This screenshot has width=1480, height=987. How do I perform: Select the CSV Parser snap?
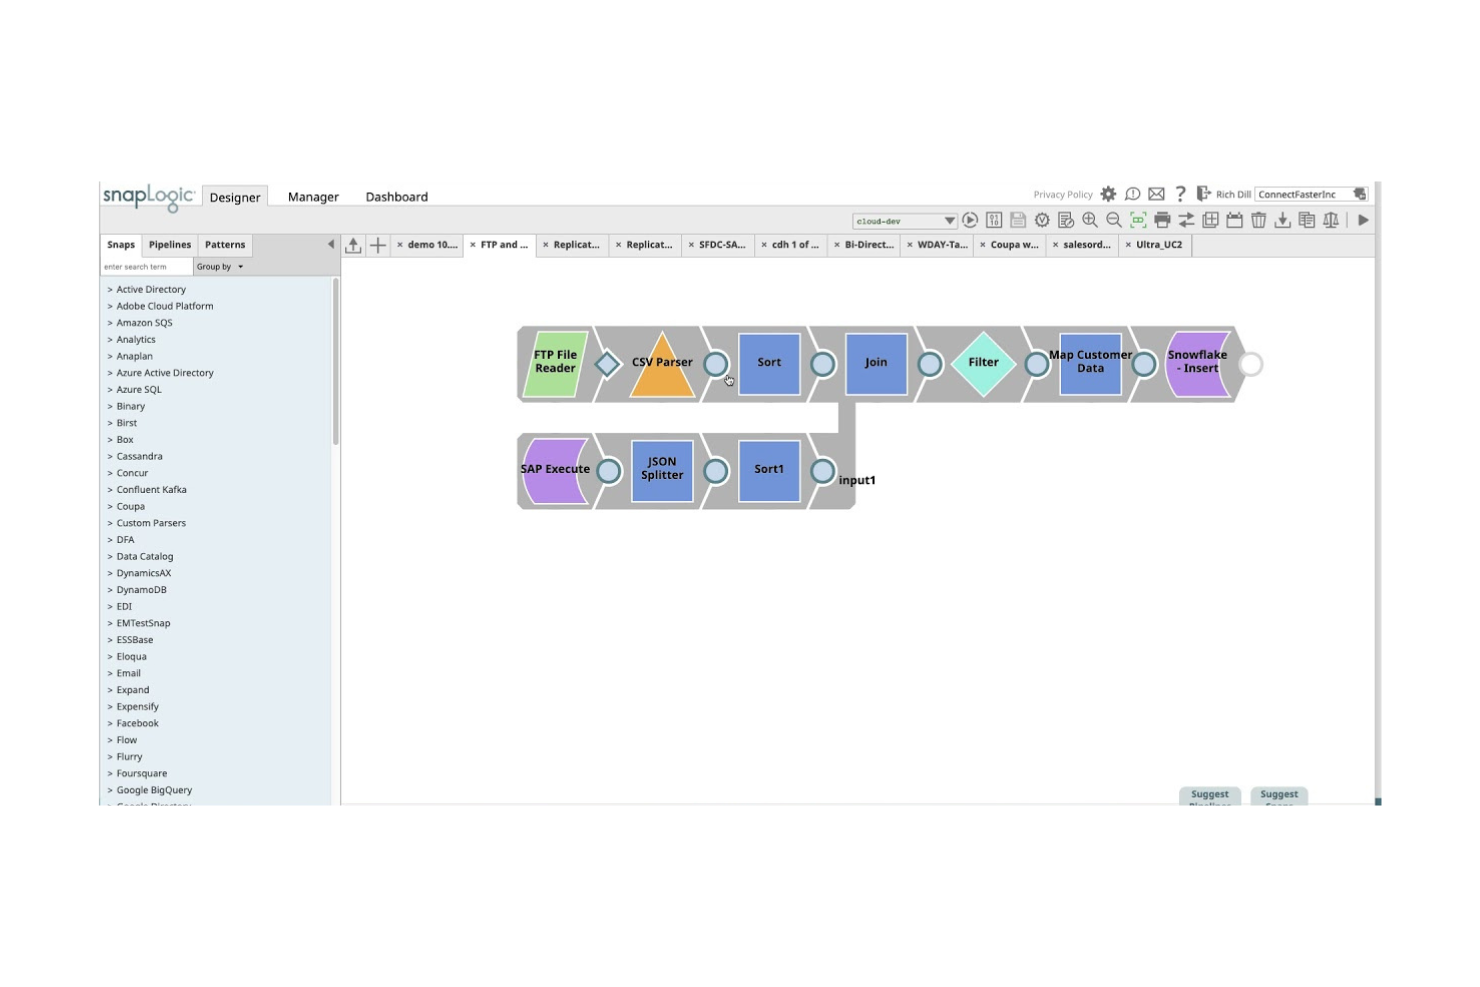[x=662, y=364]
